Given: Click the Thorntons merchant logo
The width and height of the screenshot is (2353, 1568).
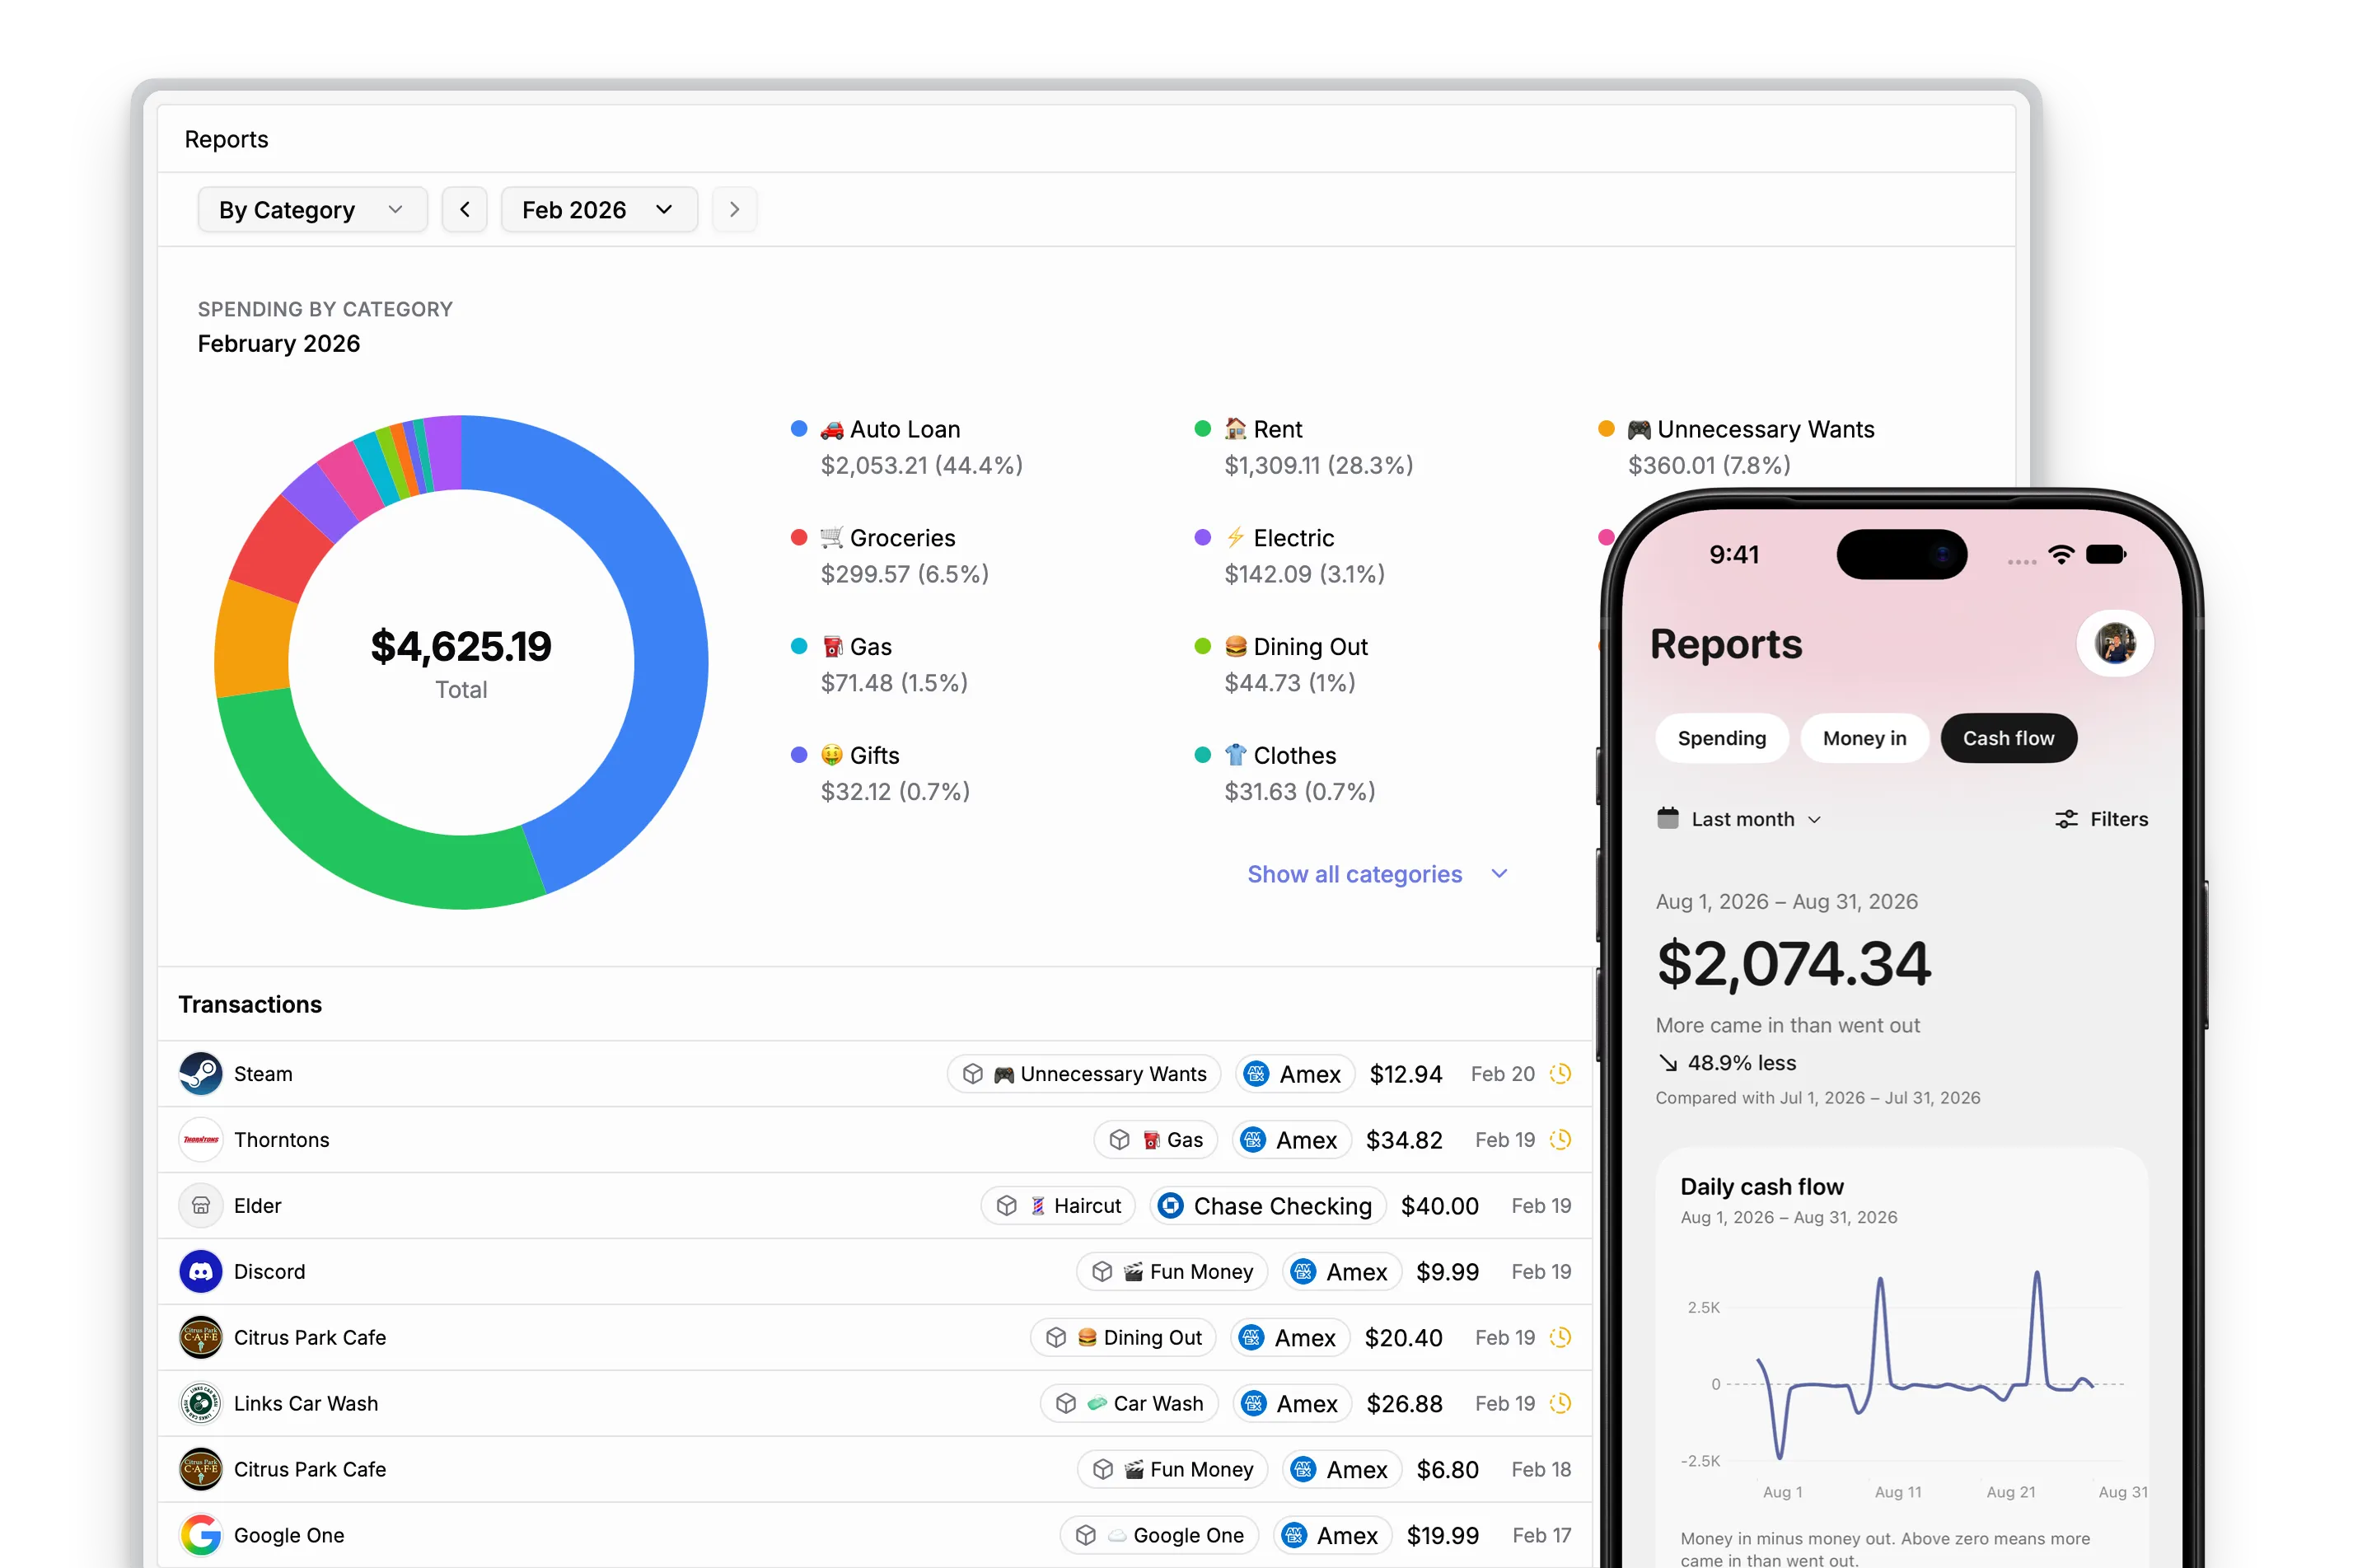Looking at the screenshot, I should [200, 1139].
